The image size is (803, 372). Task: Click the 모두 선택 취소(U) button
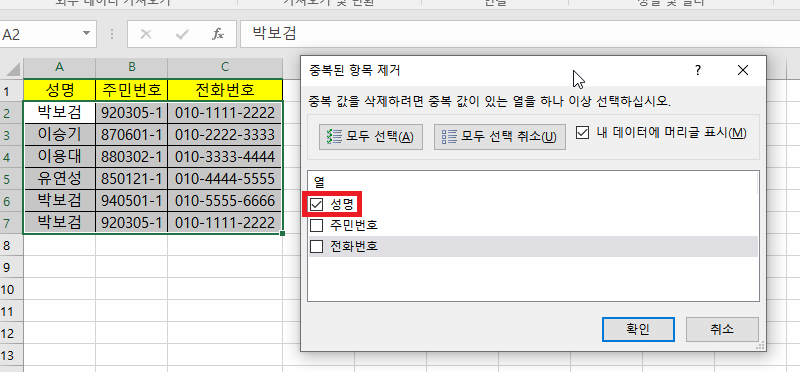500,137
